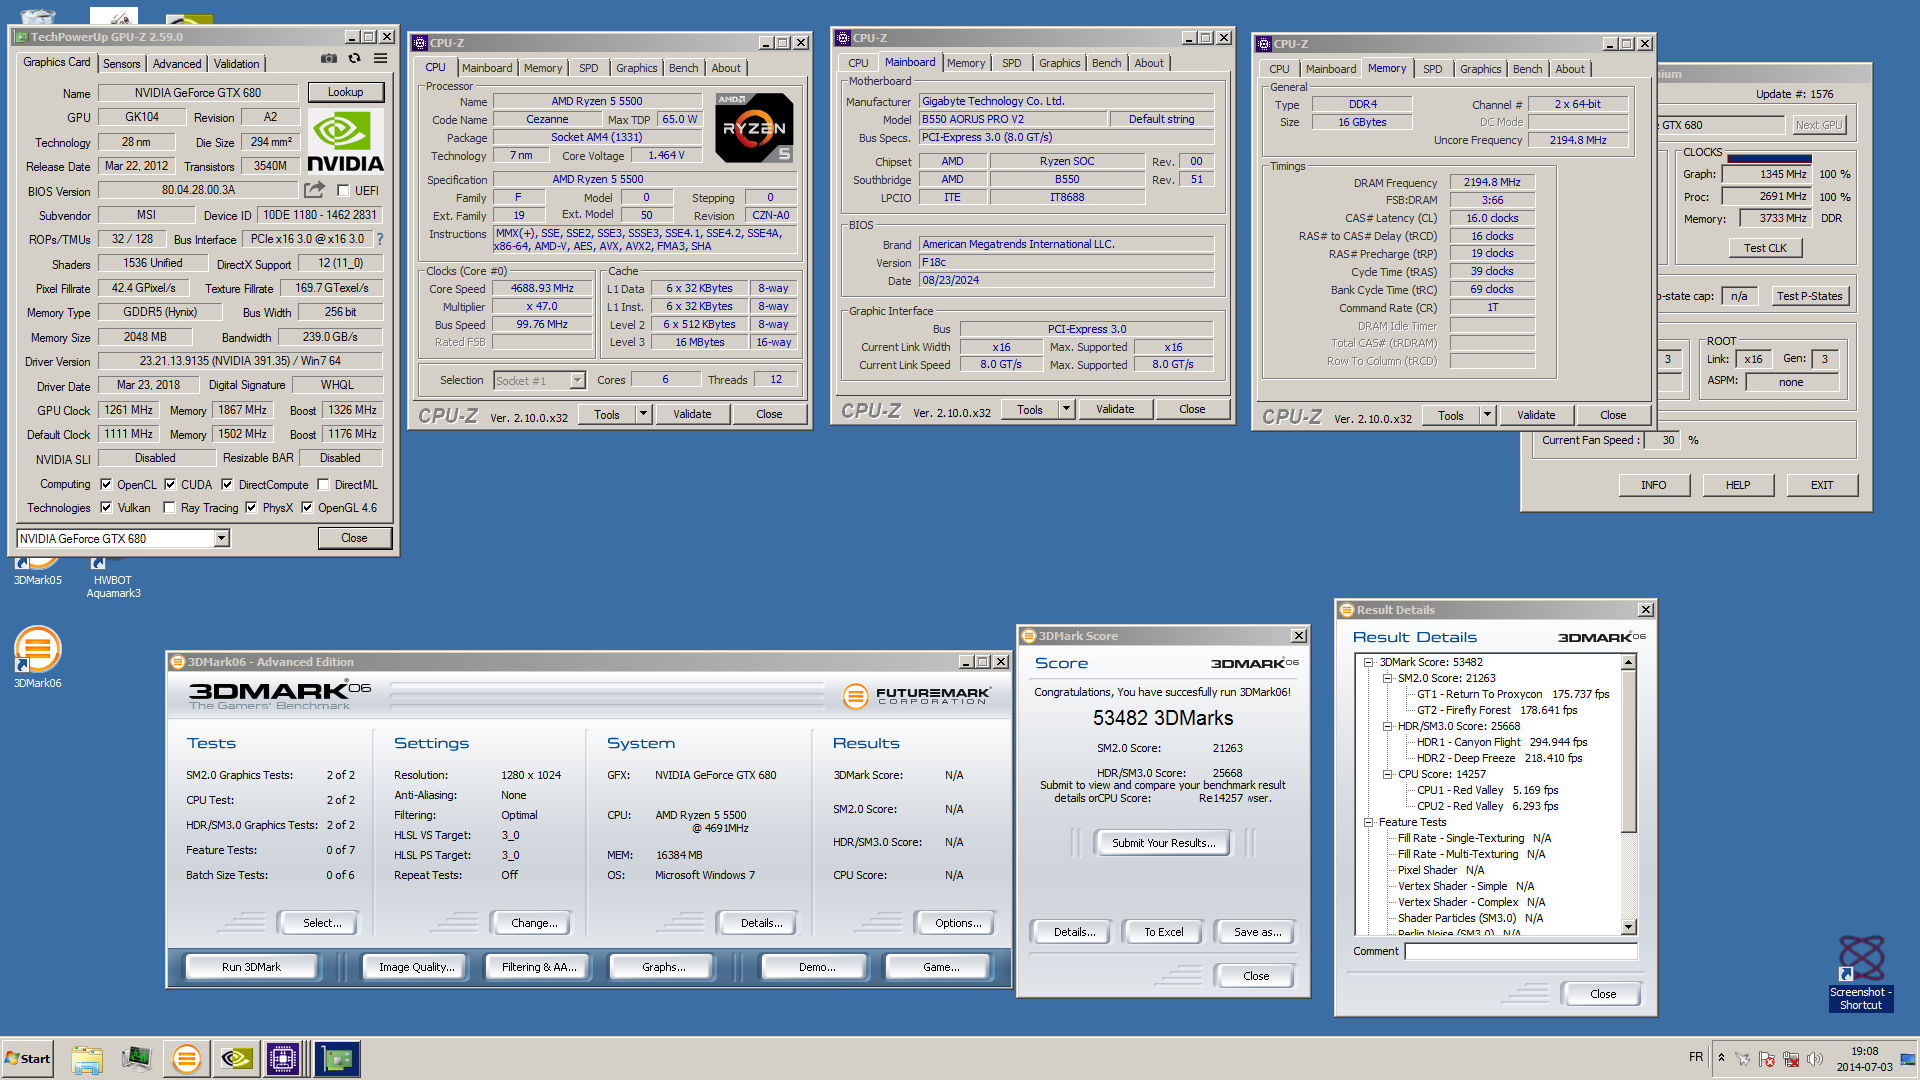
Task: Click the Ryzen 5 logo in CPU-Z
Action: tap(755, 128)
